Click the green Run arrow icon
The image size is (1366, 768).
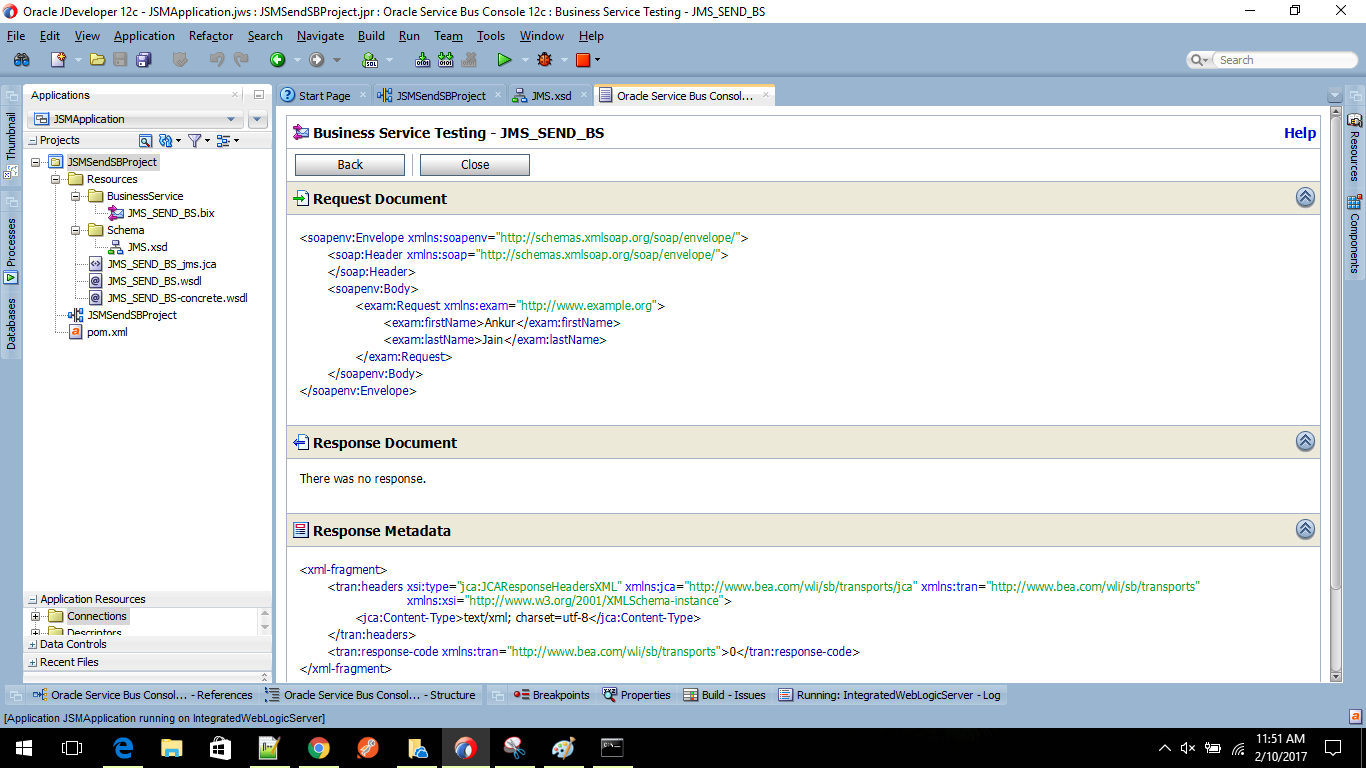[x=504, y=60]
